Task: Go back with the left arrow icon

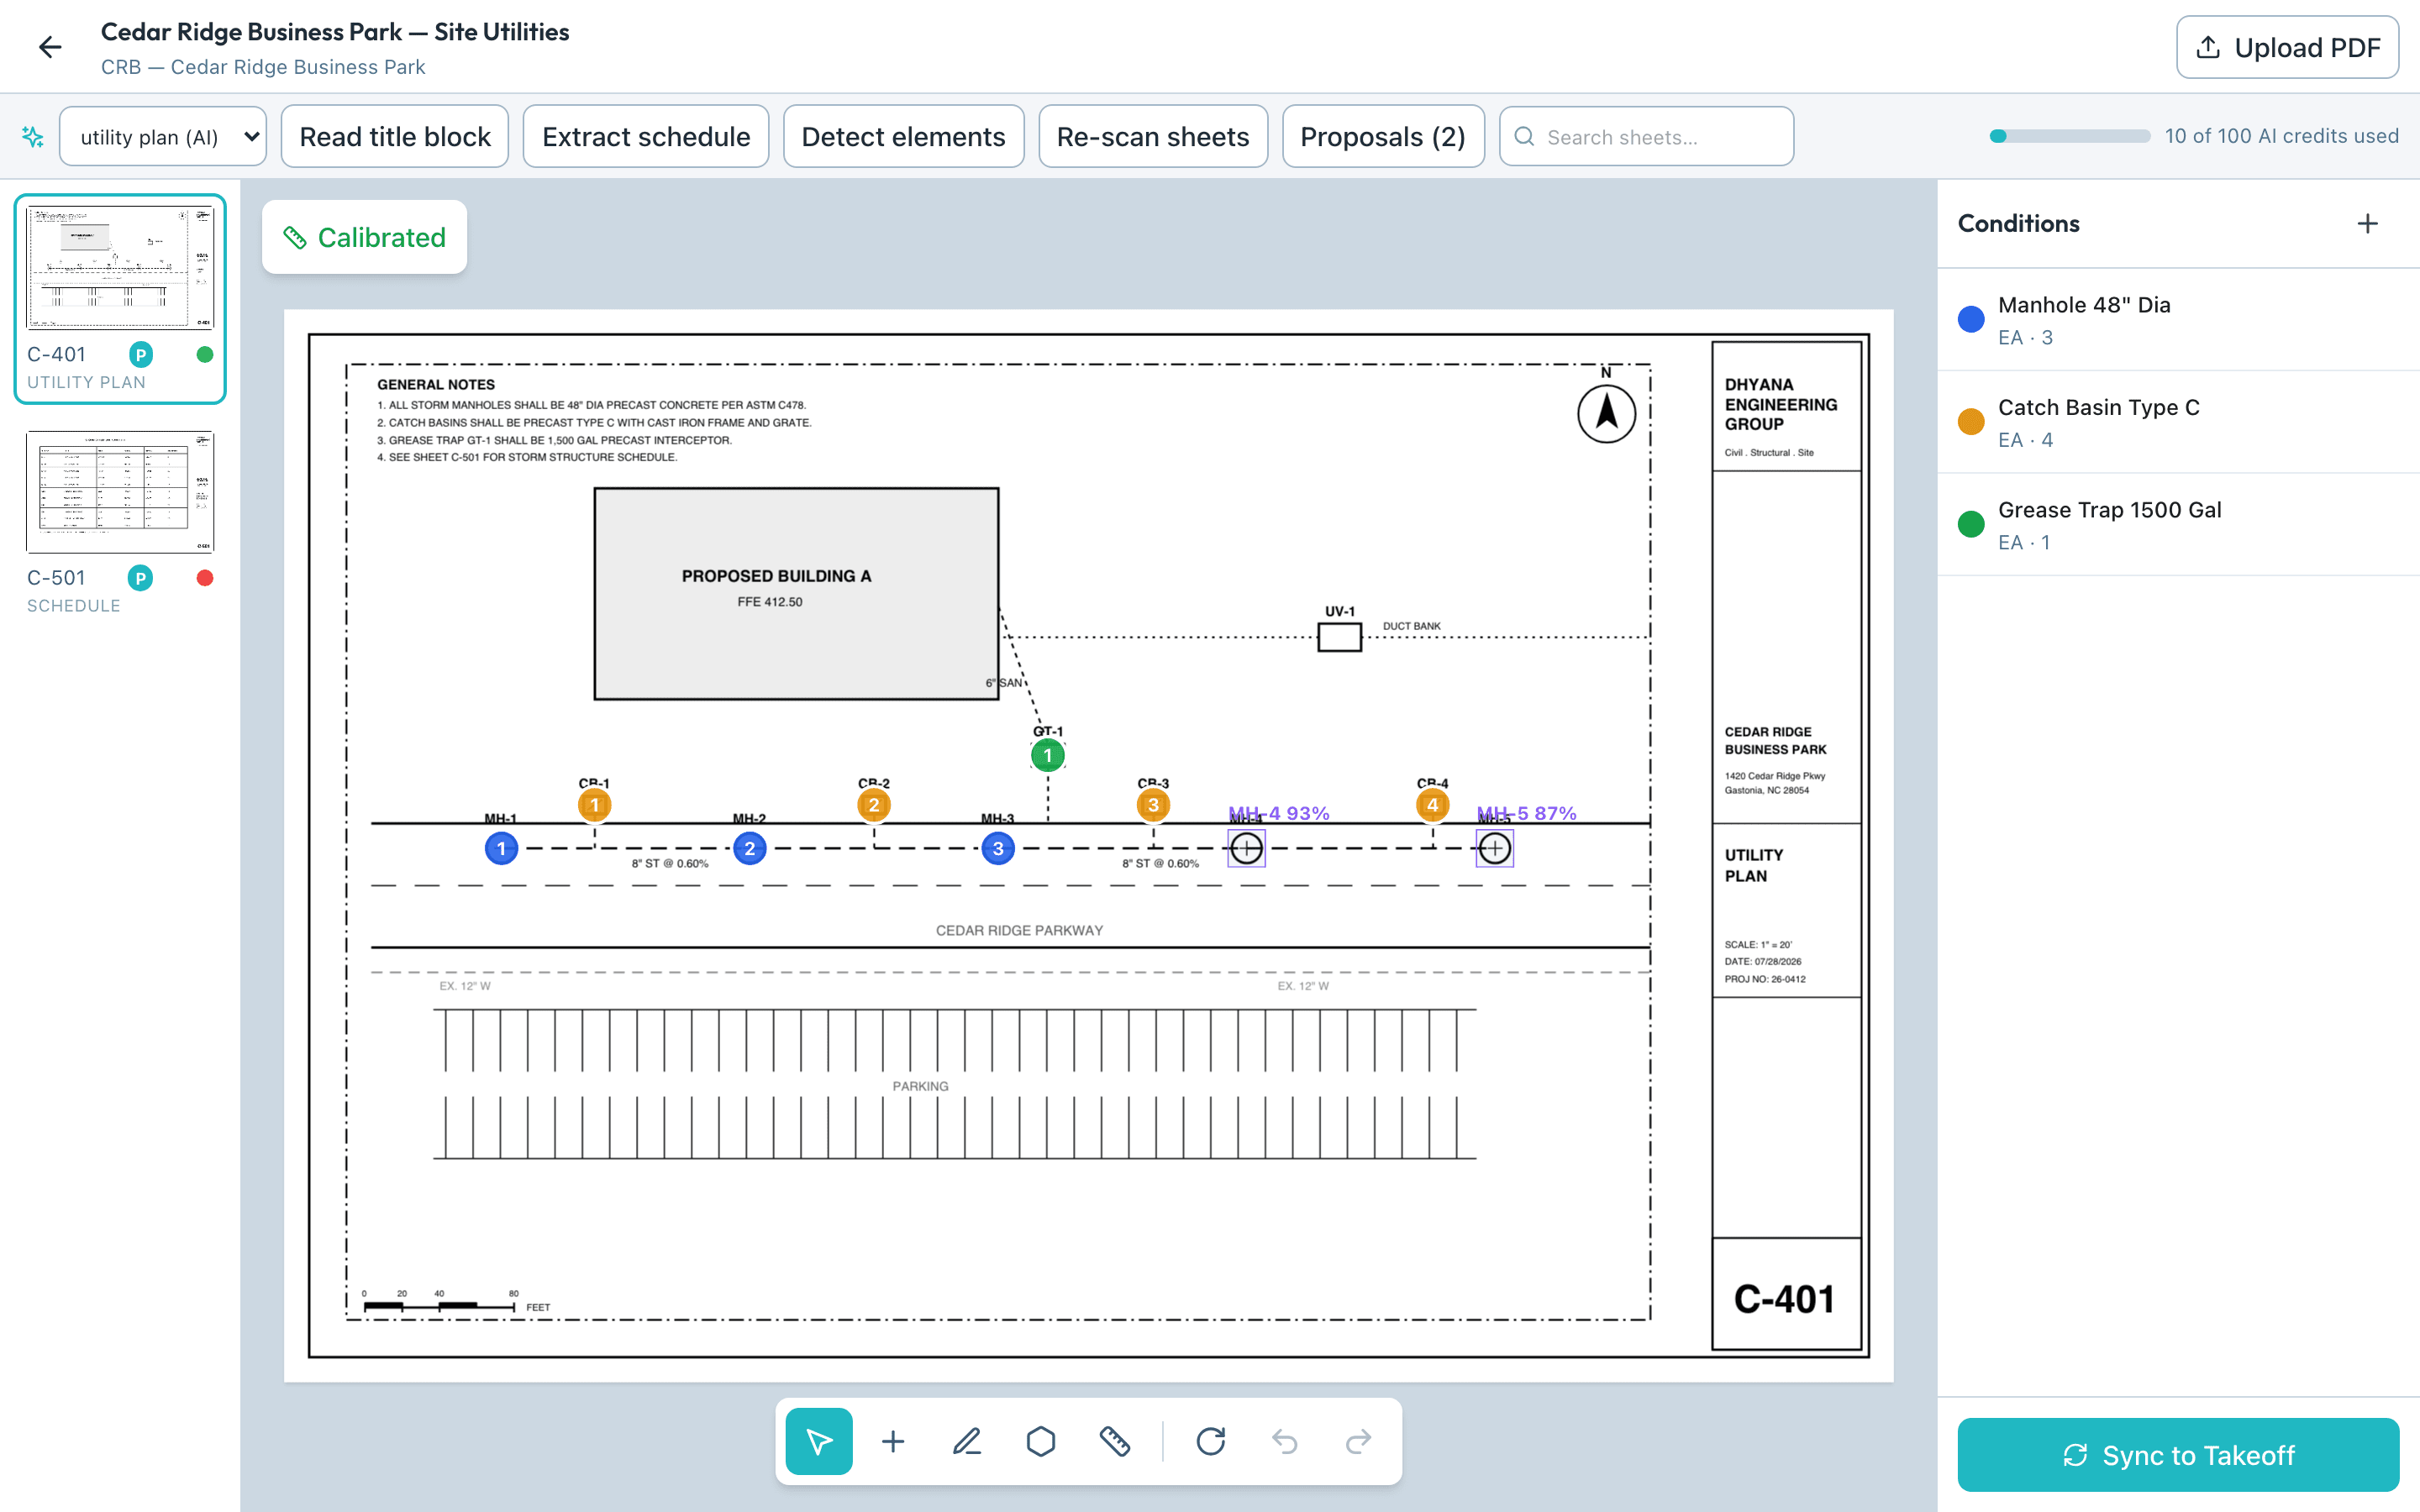Action: 50,47
